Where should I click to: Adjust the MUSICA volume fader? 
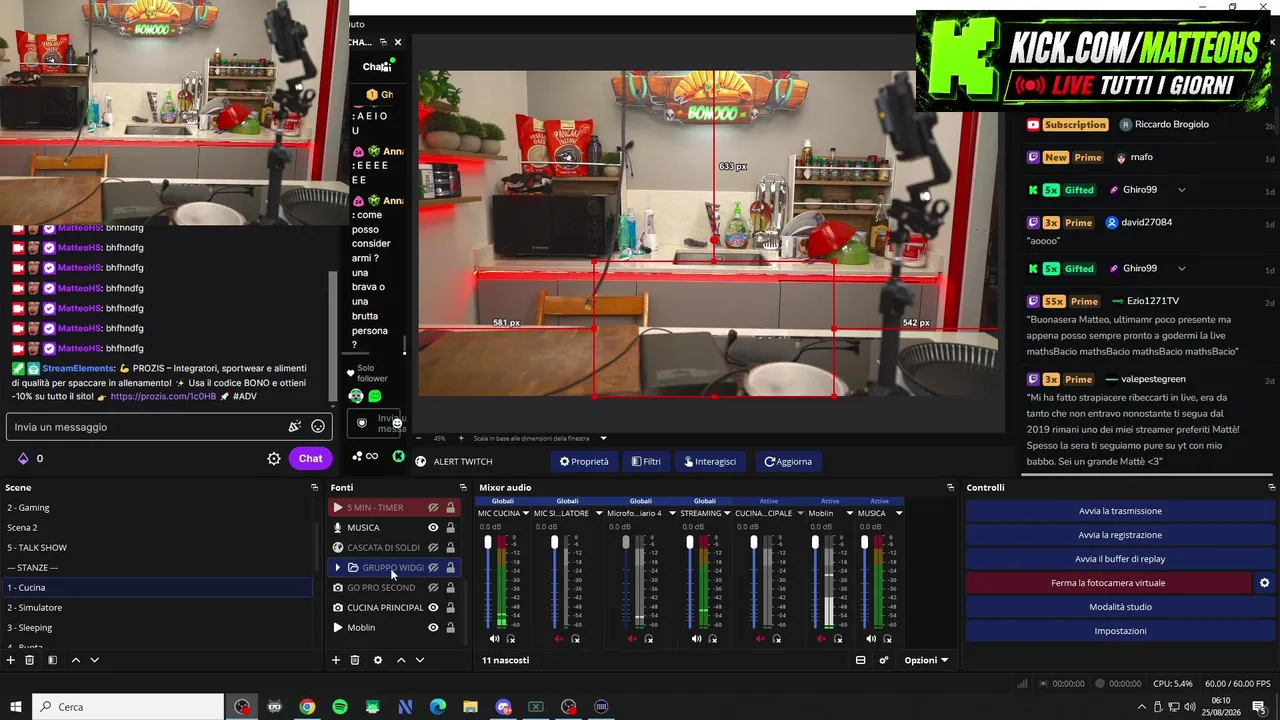[x=865, y=542]
